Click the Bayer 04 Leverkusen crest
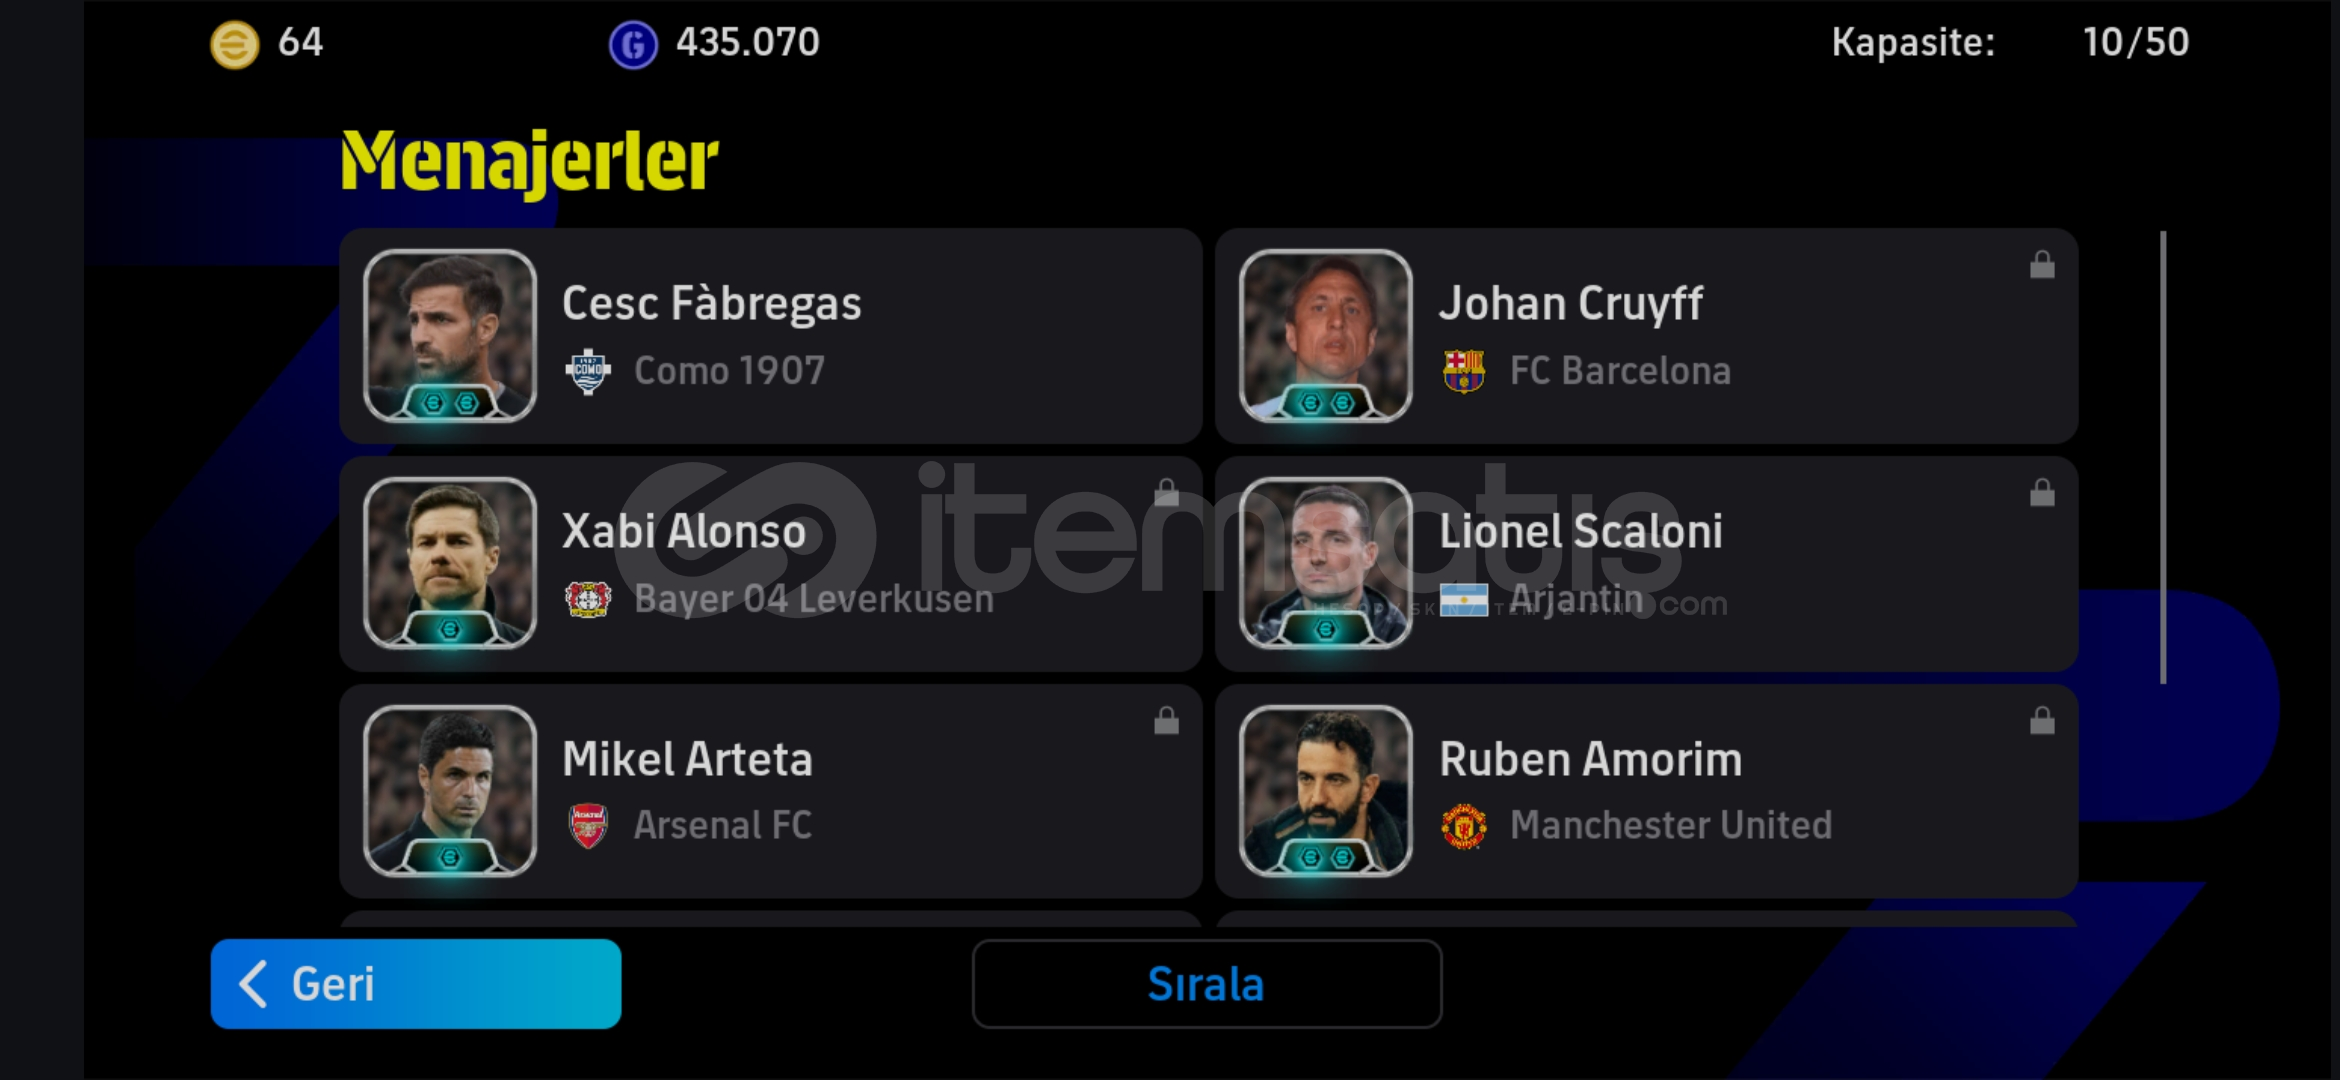 coord(588,599)
